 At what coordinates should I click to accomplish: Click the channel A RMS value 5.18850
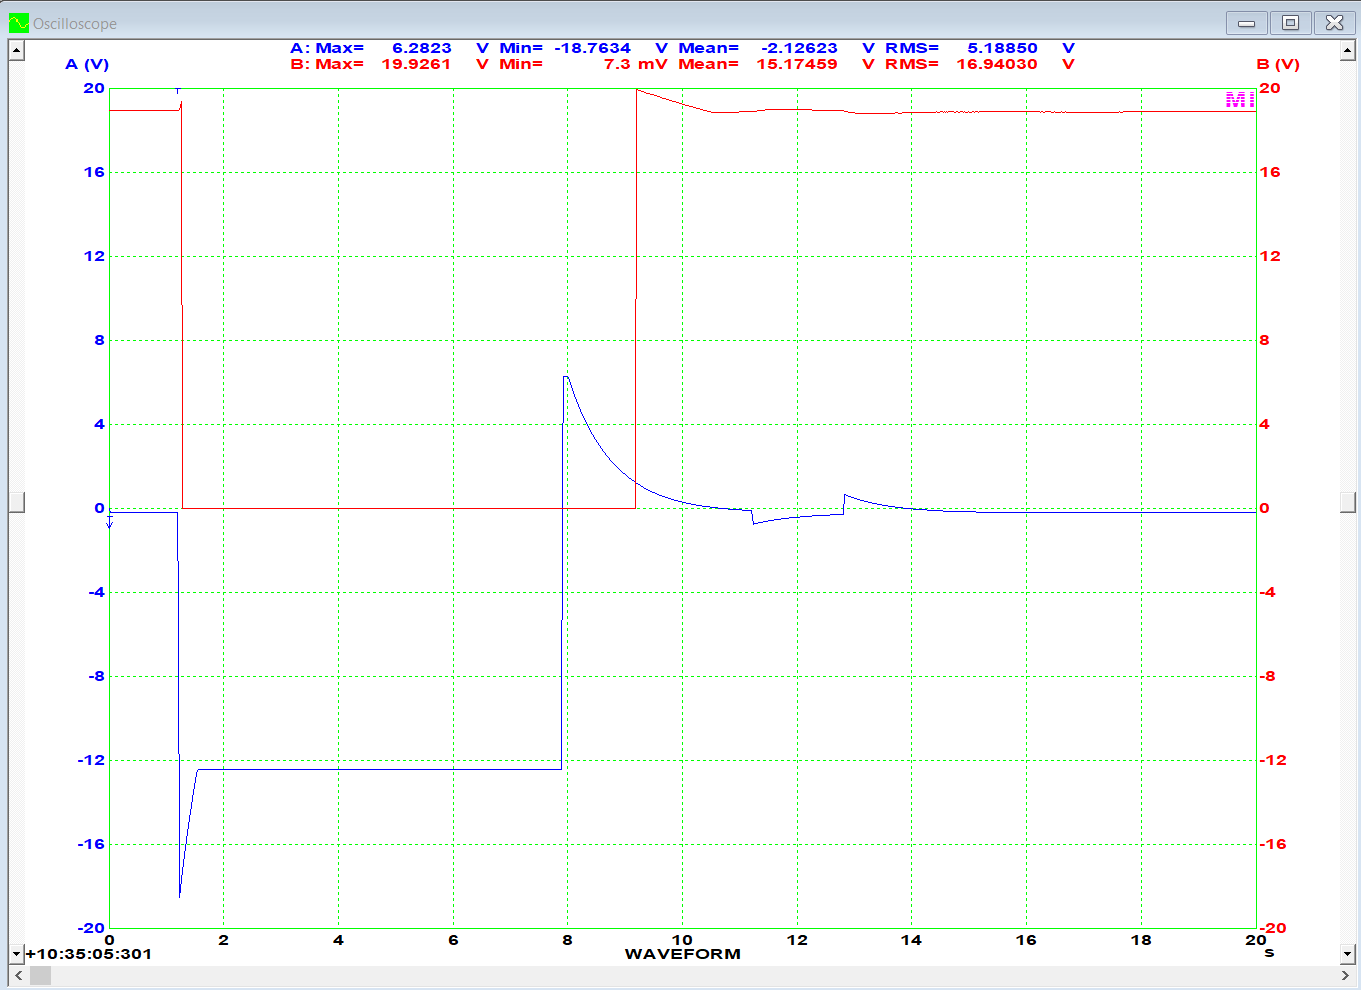(1002, 48)
